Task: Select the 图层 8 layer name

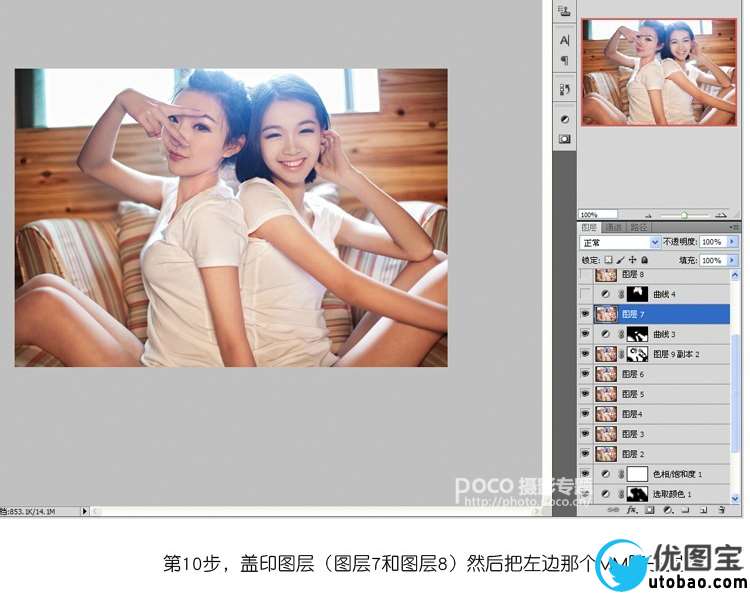Action: pos(632,275)
